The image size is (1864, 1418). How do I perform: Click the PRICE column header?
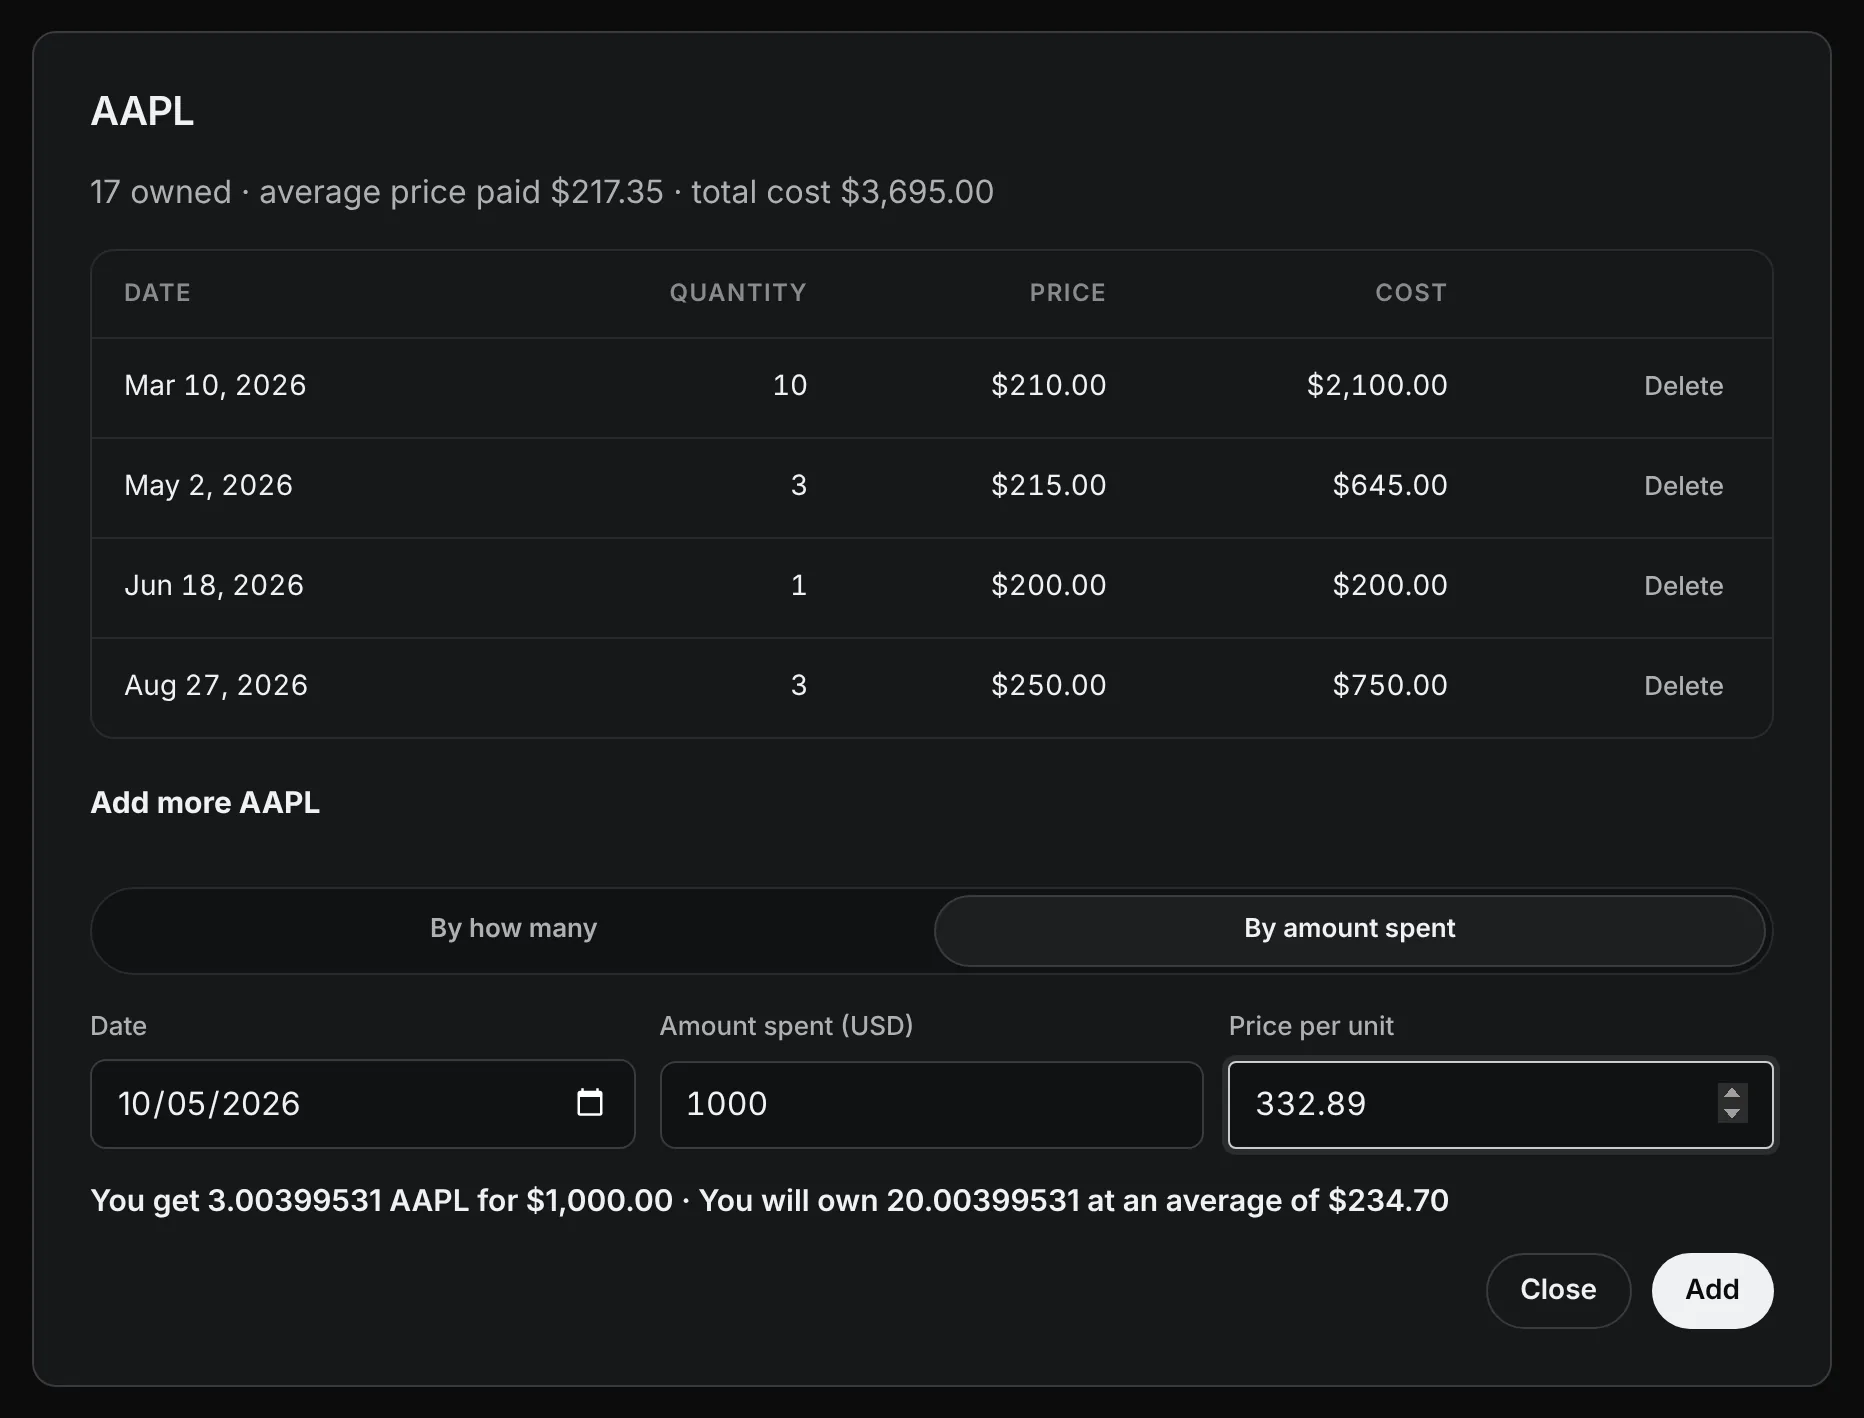click(x=1068, y=293)
